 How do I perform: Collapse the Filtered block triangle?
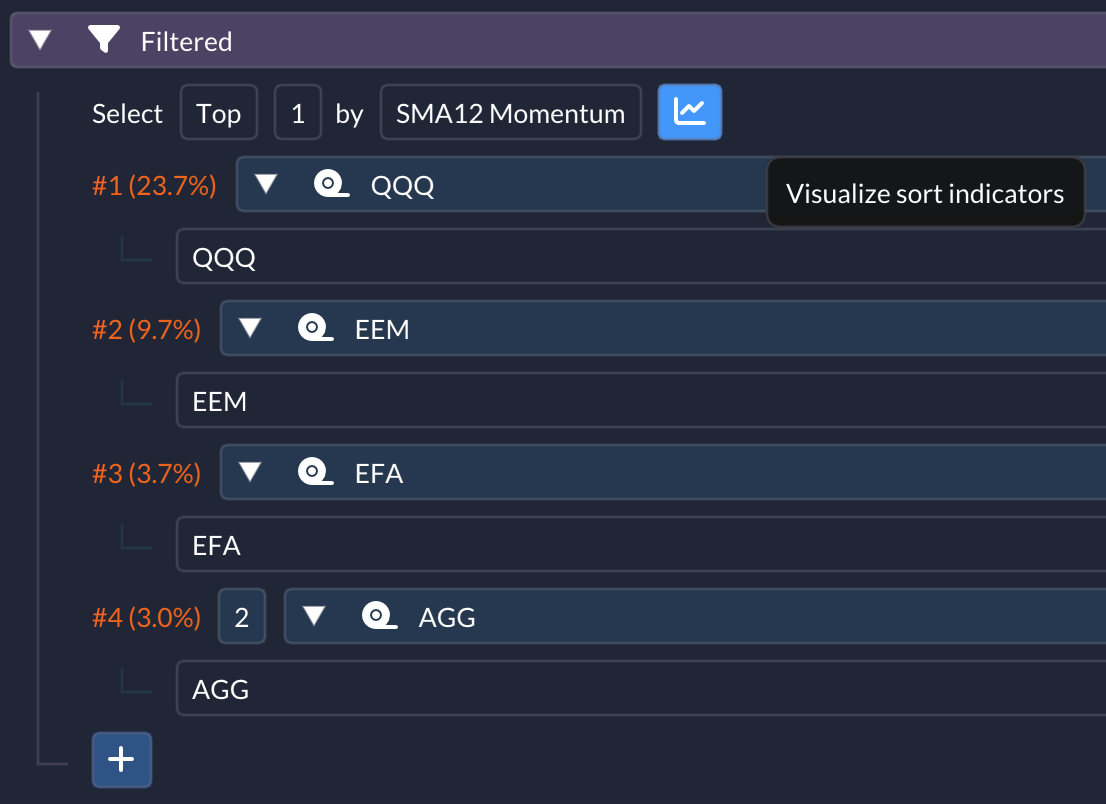(x=40, y=39)
